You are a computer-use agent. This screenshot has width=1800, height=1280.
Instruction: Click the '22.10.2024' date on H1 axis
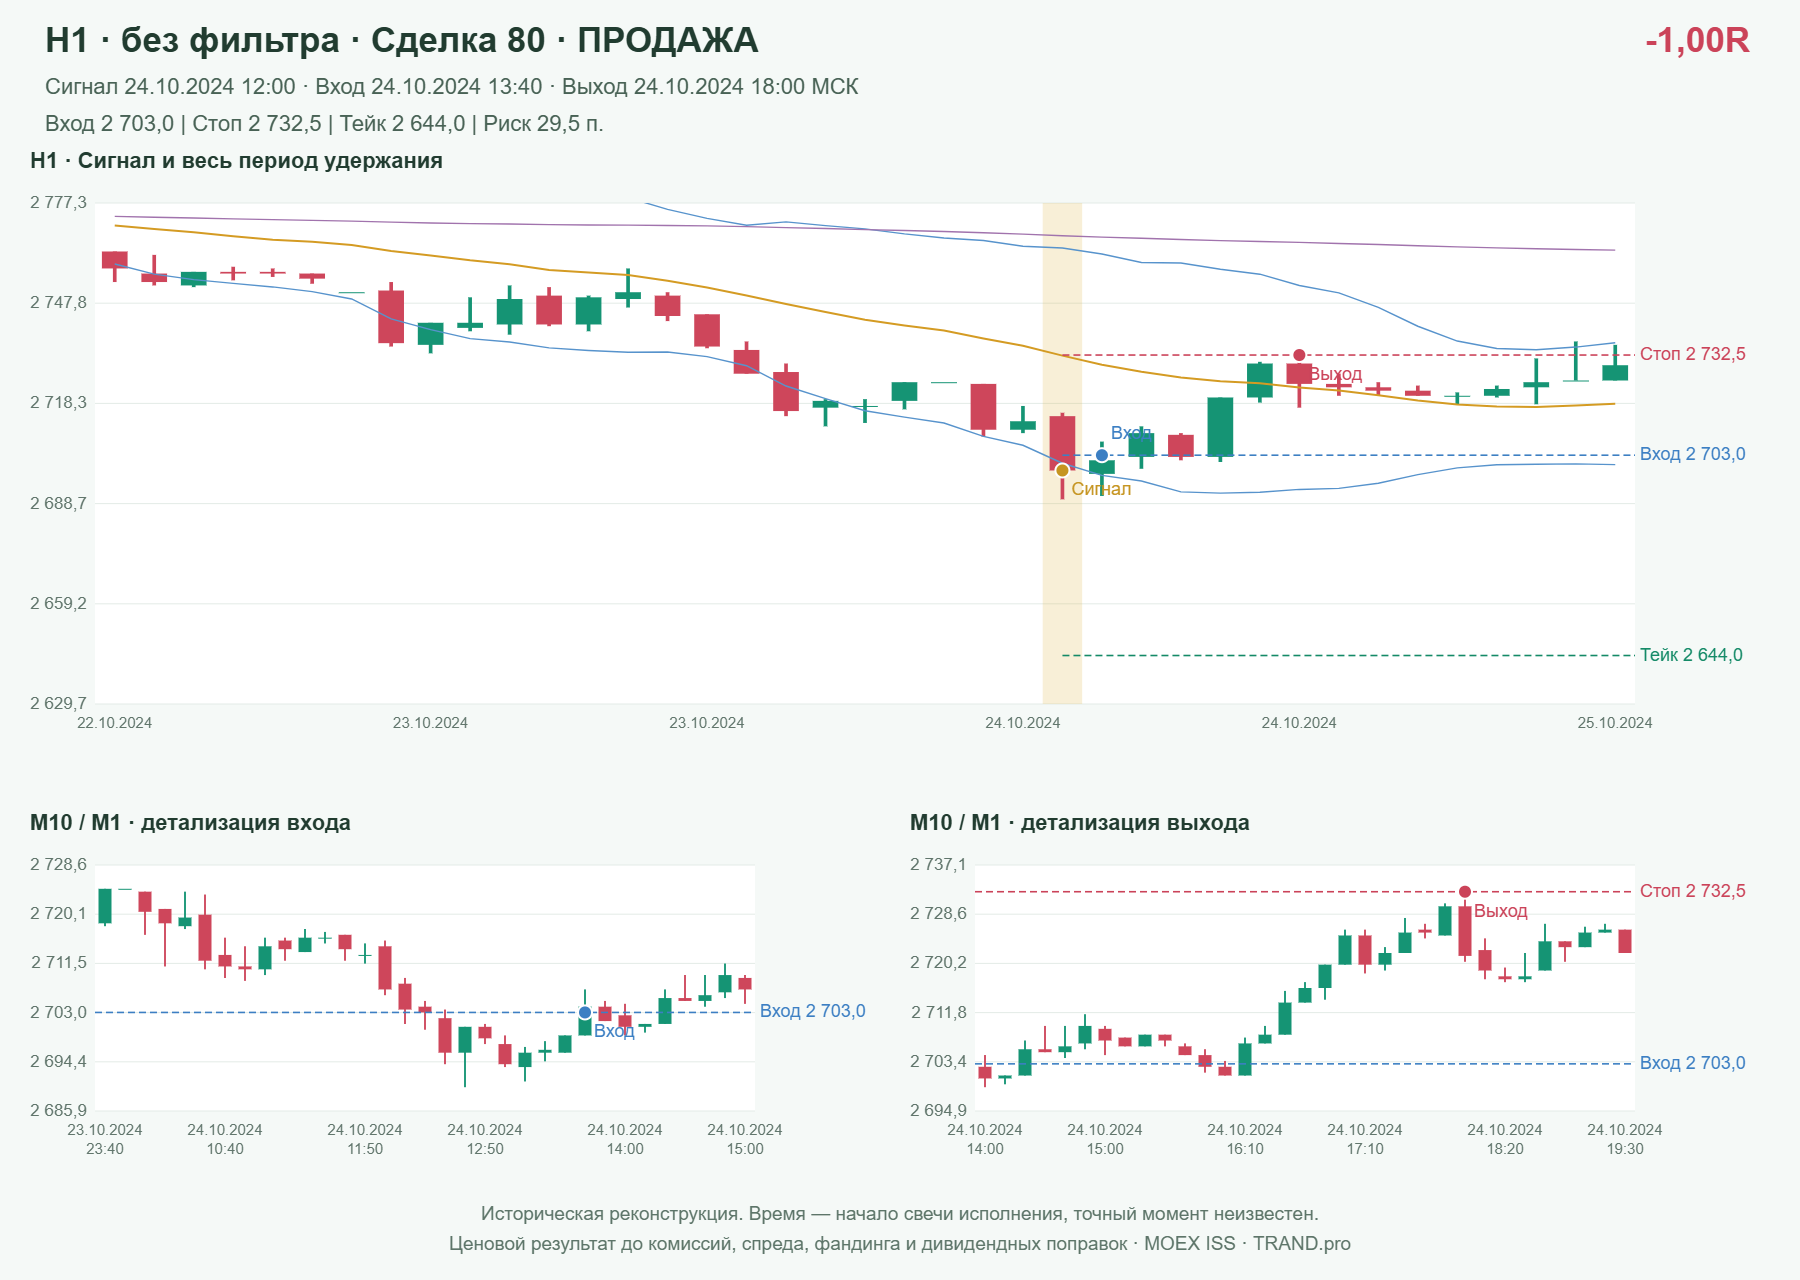coord(114,723)
